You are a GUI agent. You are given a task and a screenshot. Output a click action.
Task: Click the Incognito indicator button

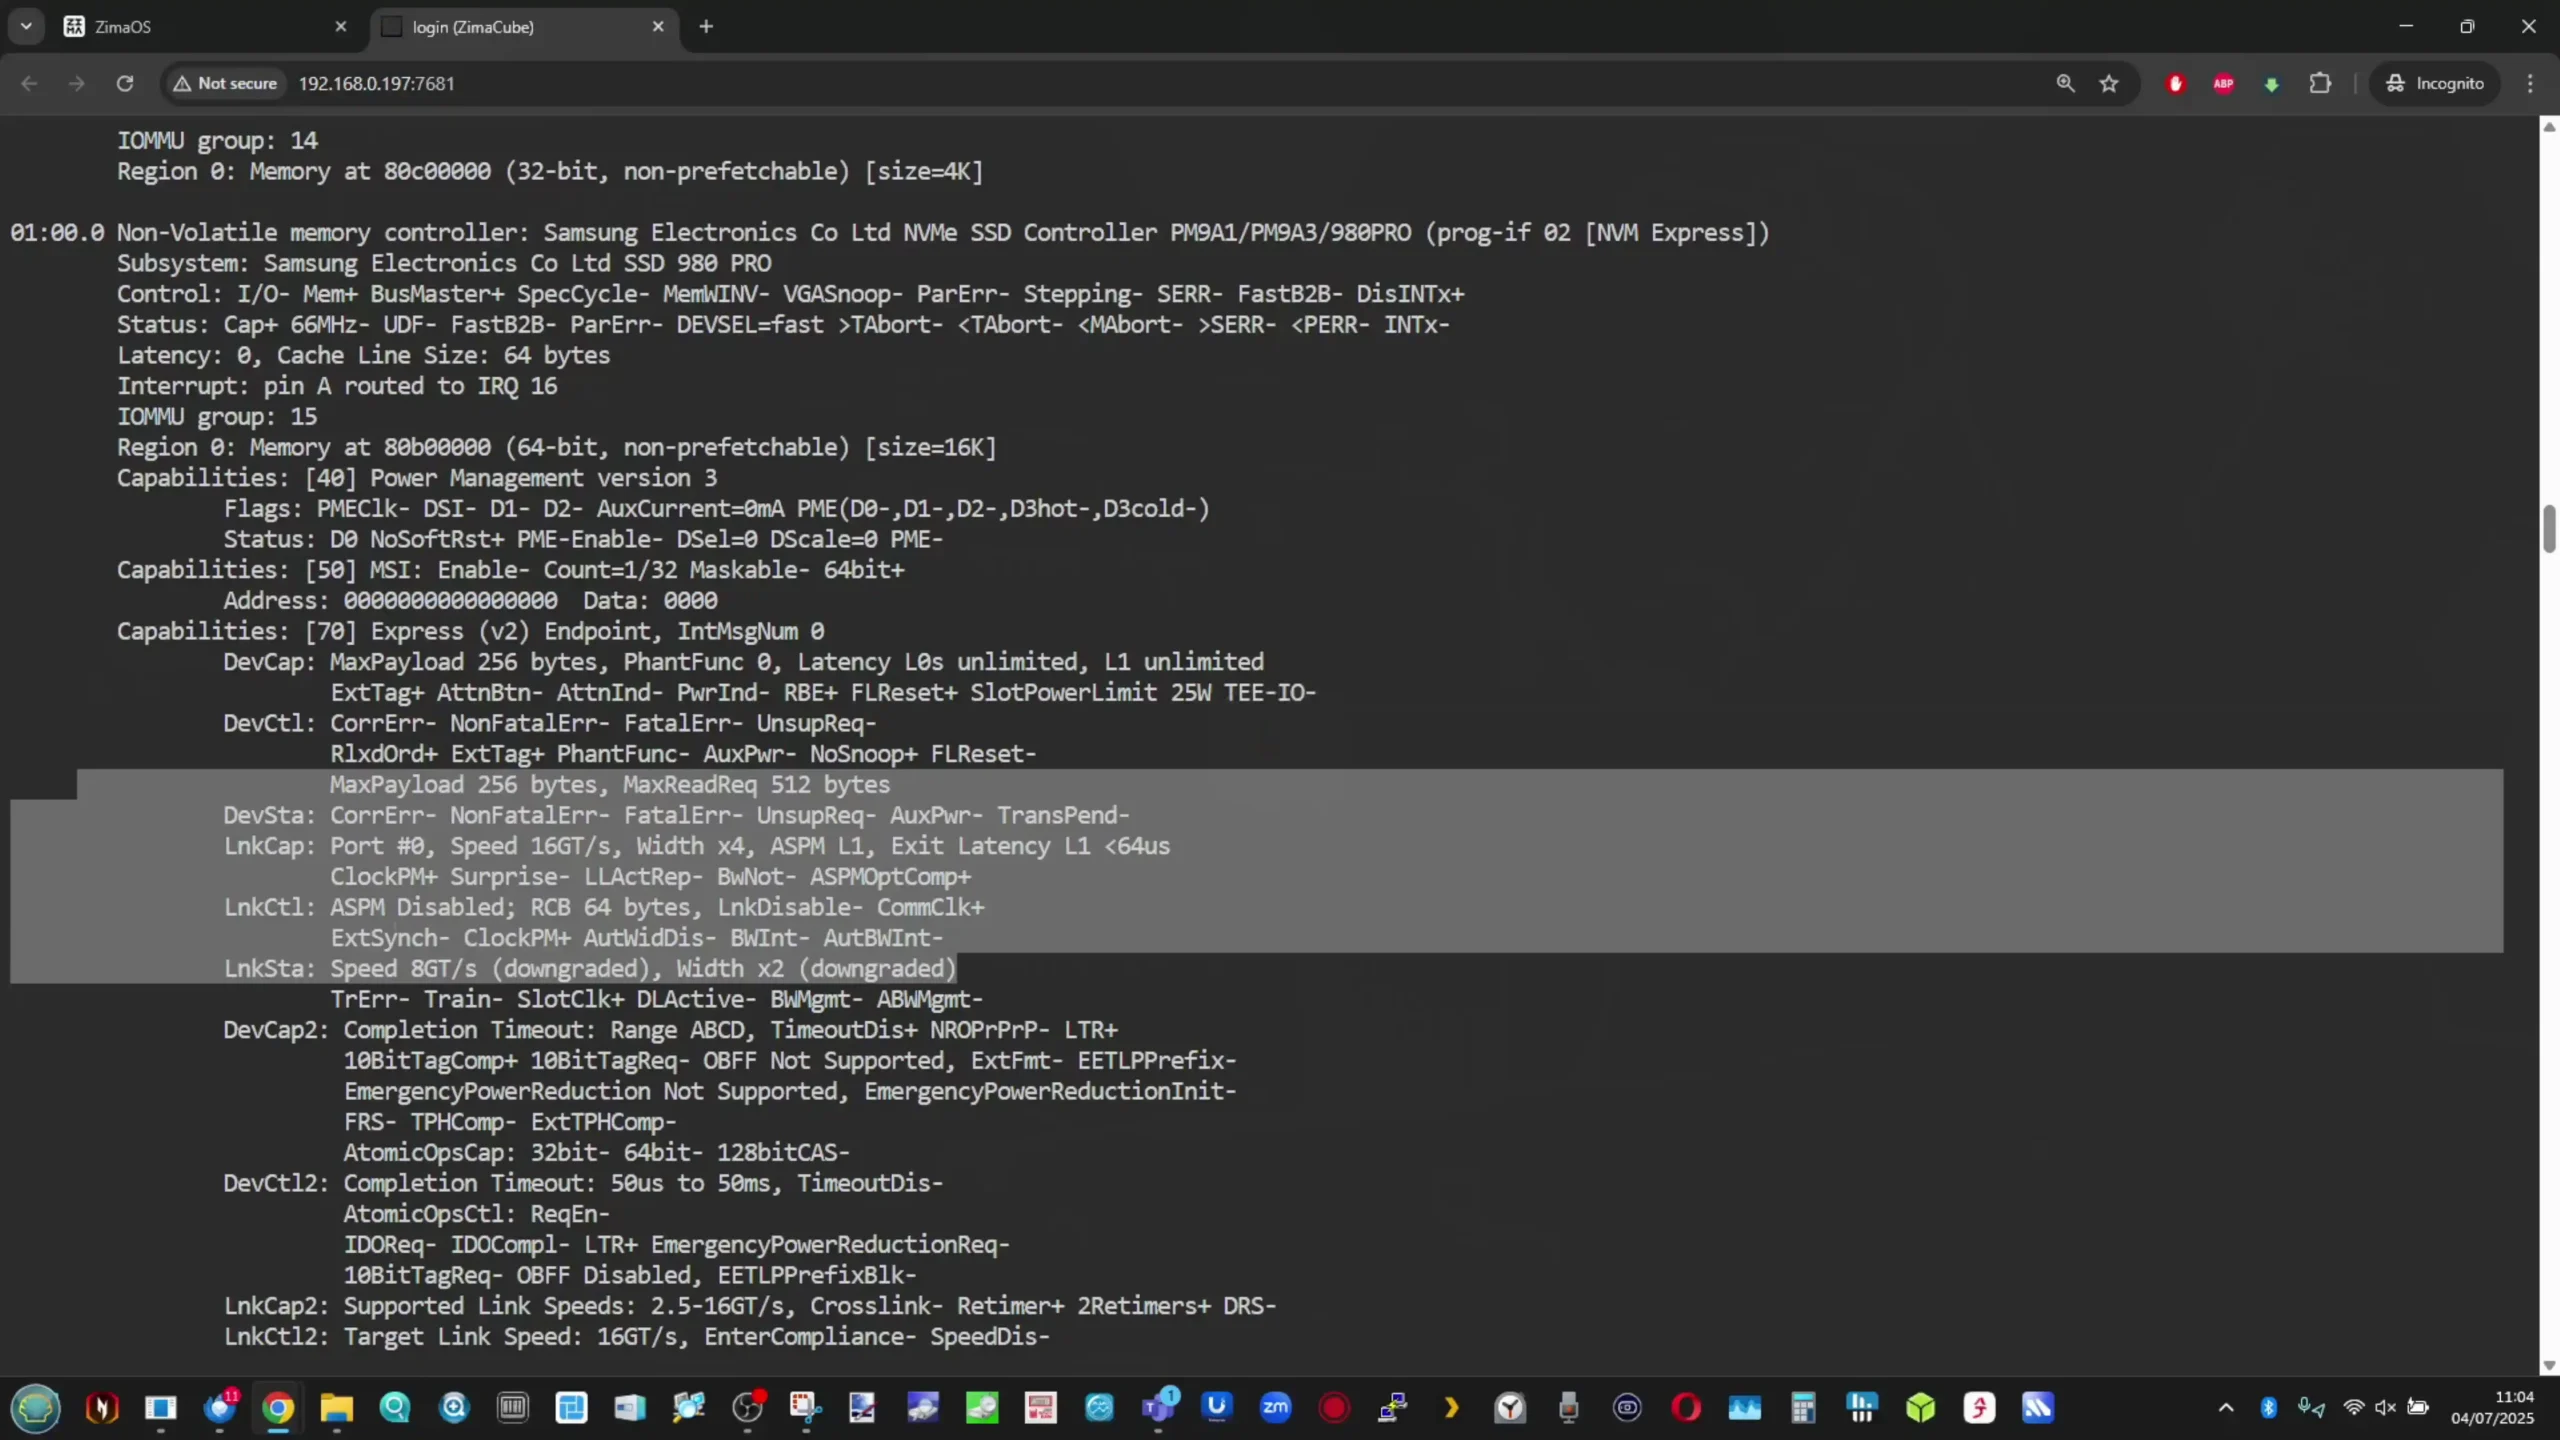(2434, 83)
